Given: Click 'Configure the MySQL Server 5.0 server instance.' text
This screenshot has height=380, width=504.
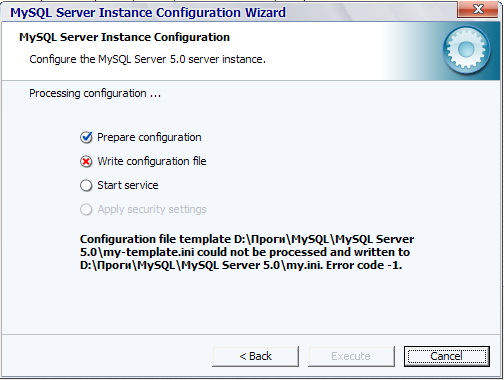Looking at the screenshot, I should pos(147,59).
